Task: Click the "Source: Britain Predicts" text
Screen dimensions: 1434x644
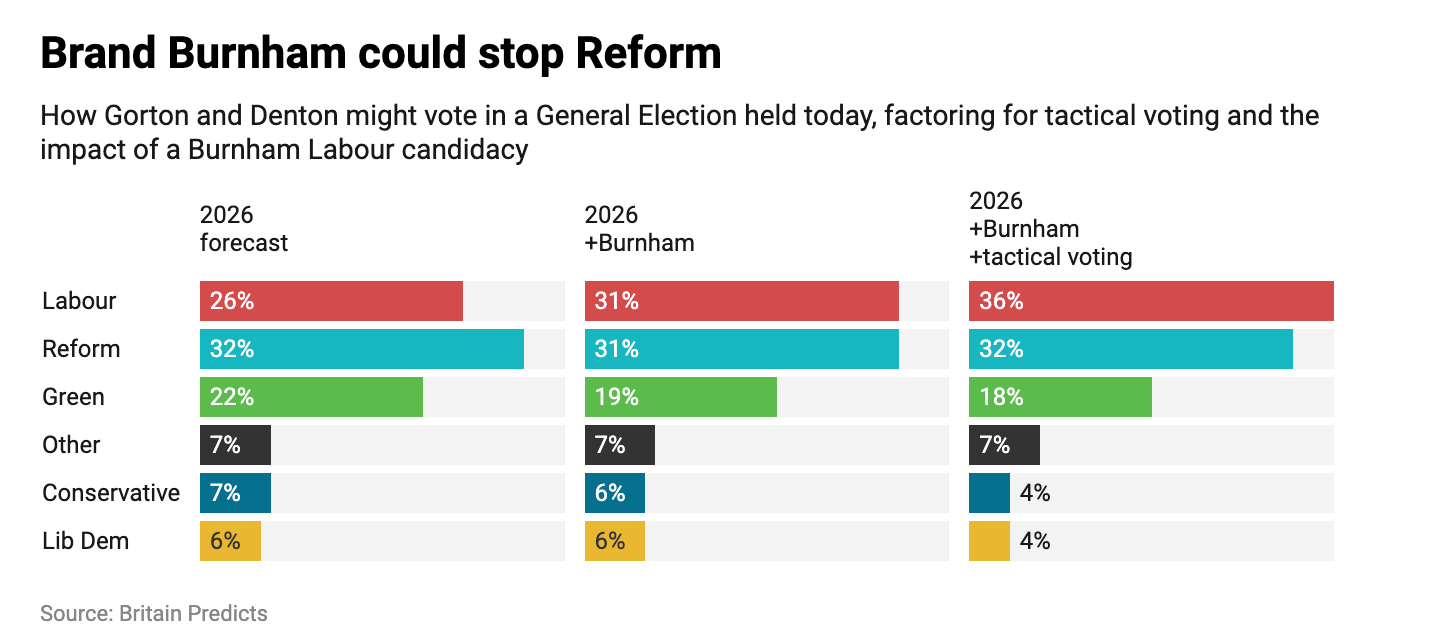Action: pyautogui.click(x=154, y=613)
